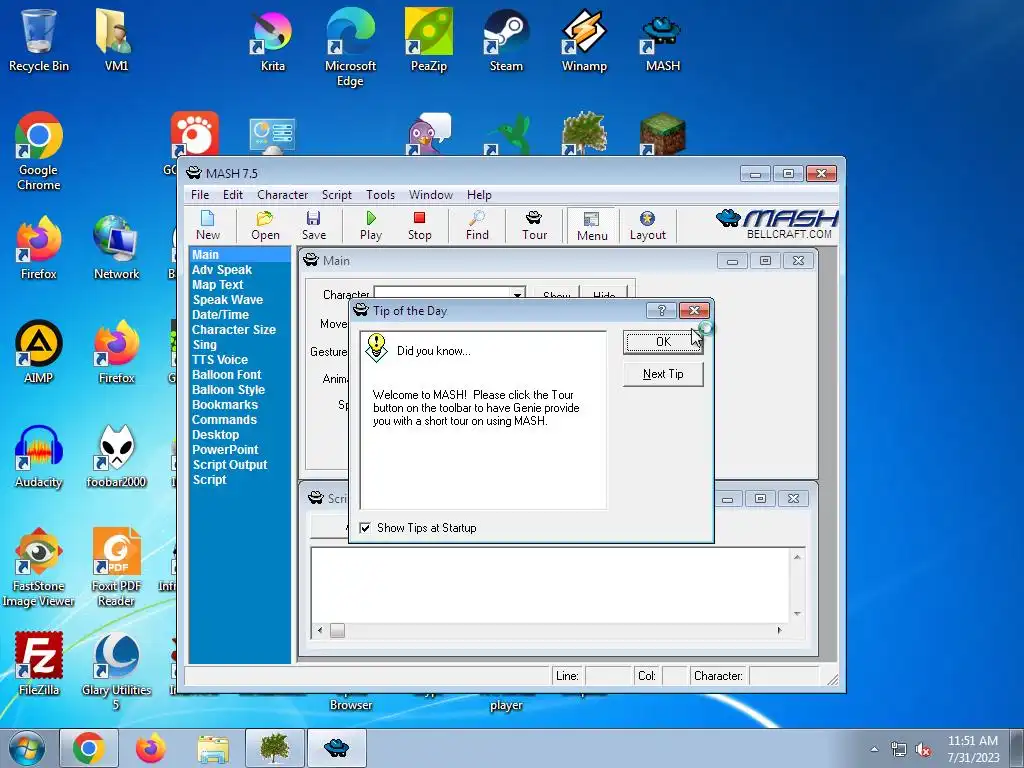Select Adv Speak in the sidebar
The width and height of the screenshot is (1024, 768).
(x=221, y=270)
